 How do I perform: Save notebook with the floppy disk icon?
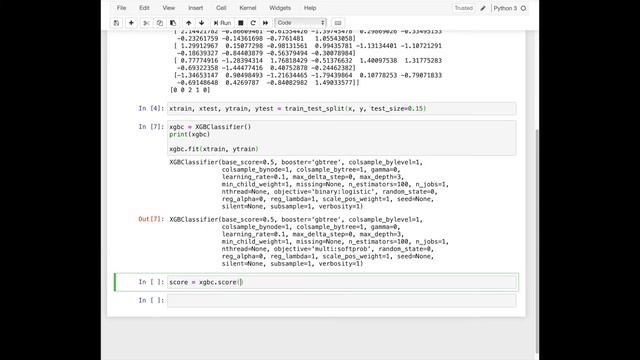pos(116,23)
